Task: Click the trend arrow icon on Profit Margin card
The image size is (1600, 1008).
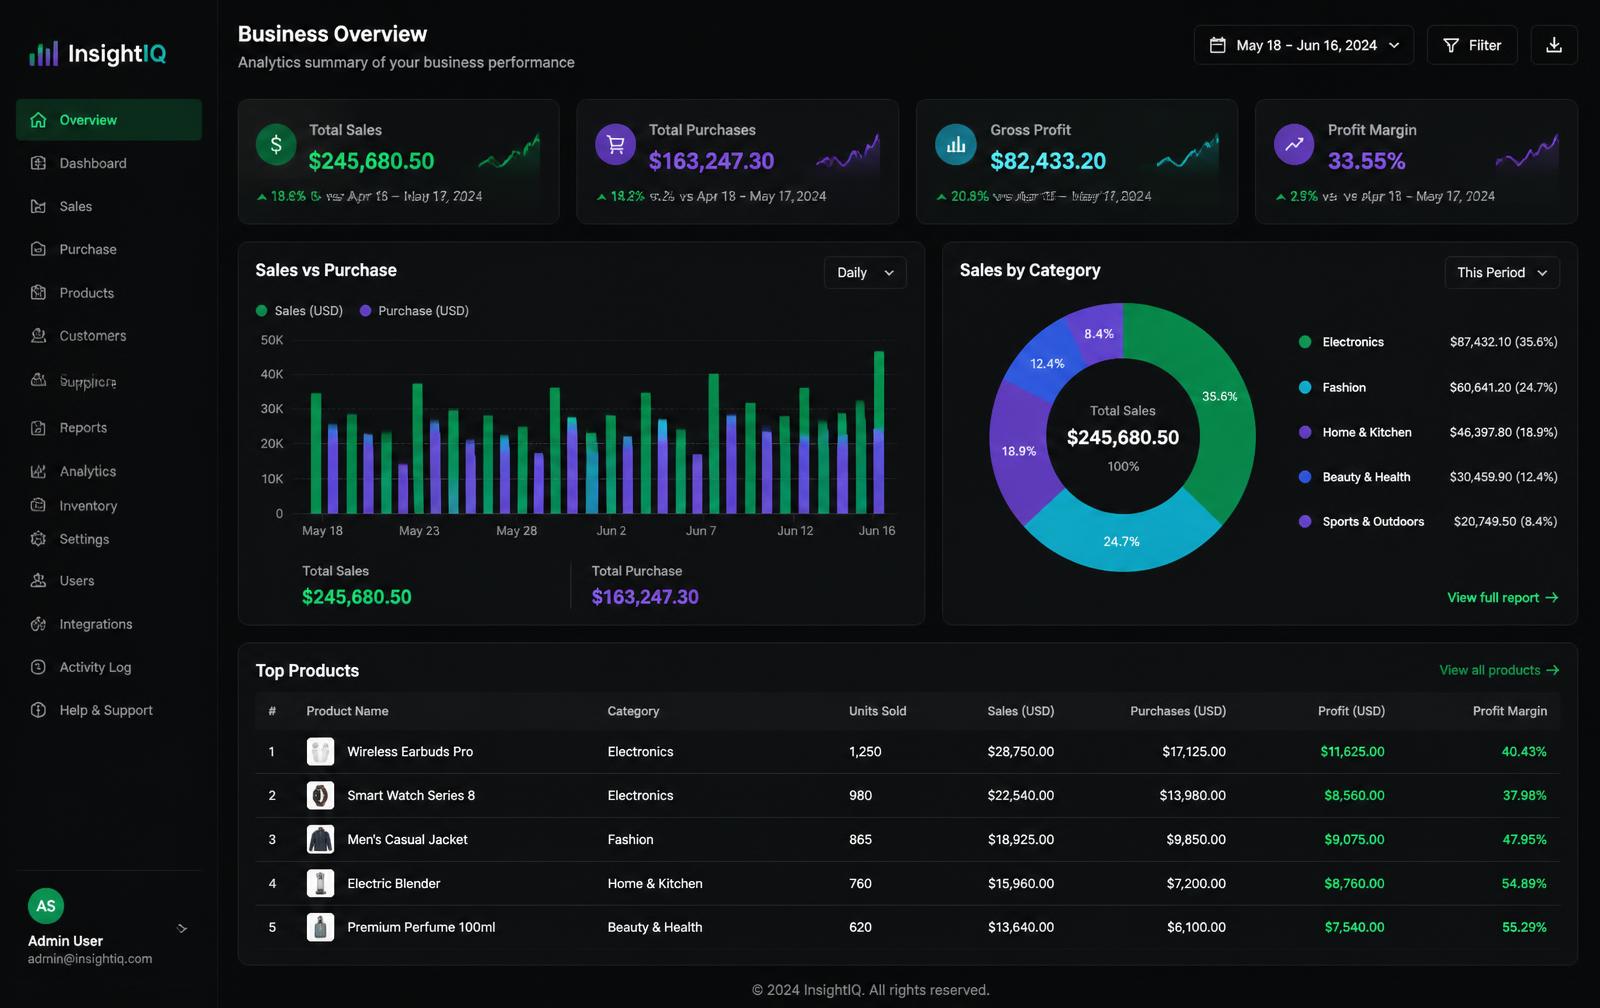Action: click(x=1294, y=144)
